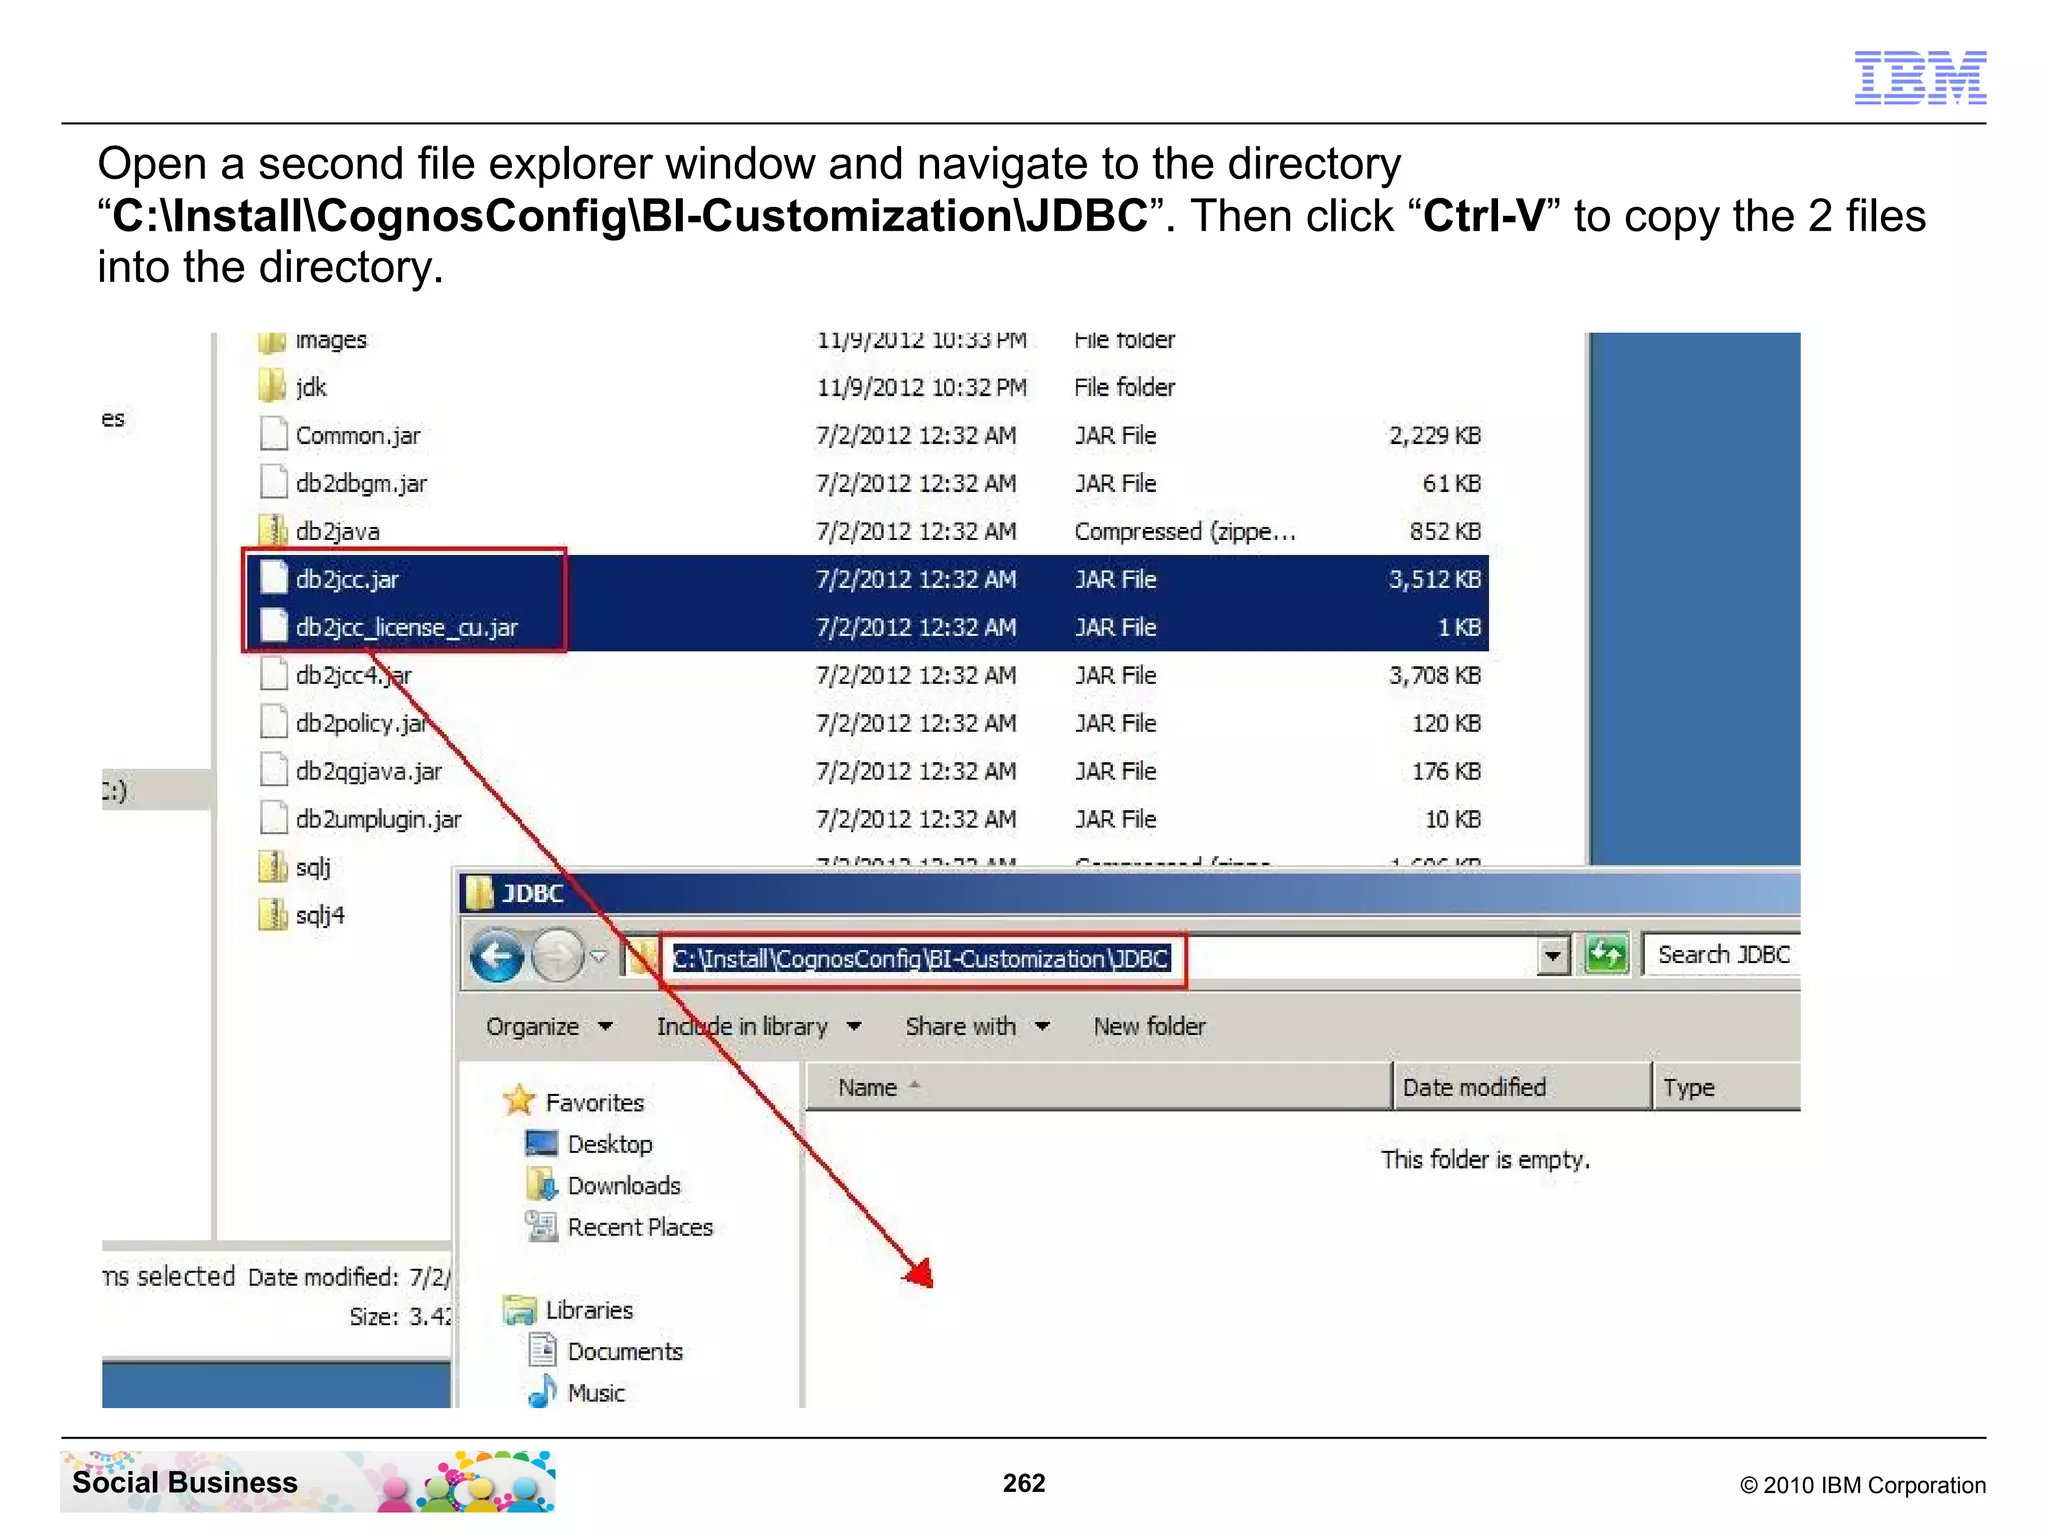Screen dimensions: 2048x1536
Task: Open the Organize menu
Action: pos(549,1026)
